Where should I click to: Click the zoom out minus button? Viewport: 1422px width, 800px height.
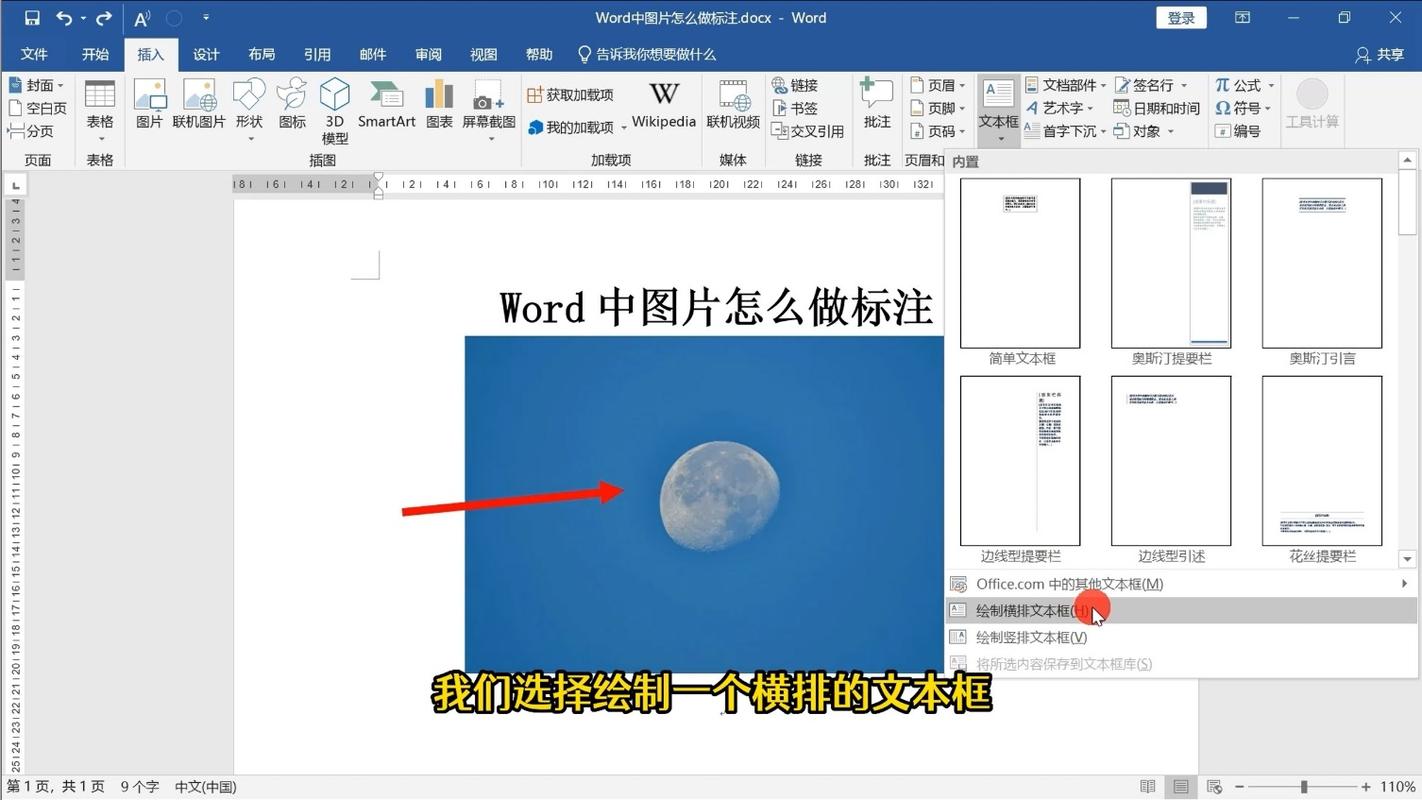click(1240, 787)
